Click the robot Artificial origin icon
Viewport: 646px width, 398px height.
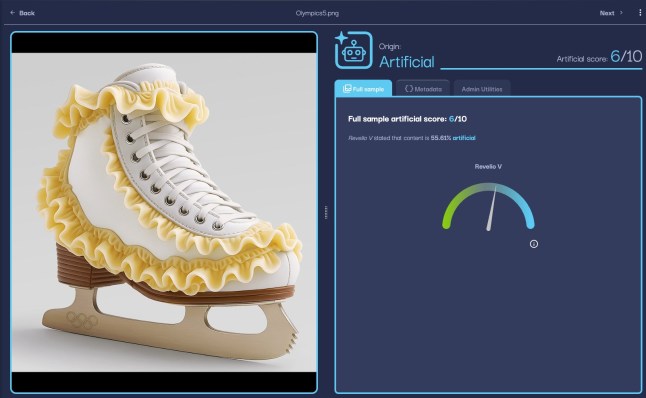click(x=353, y=50)
